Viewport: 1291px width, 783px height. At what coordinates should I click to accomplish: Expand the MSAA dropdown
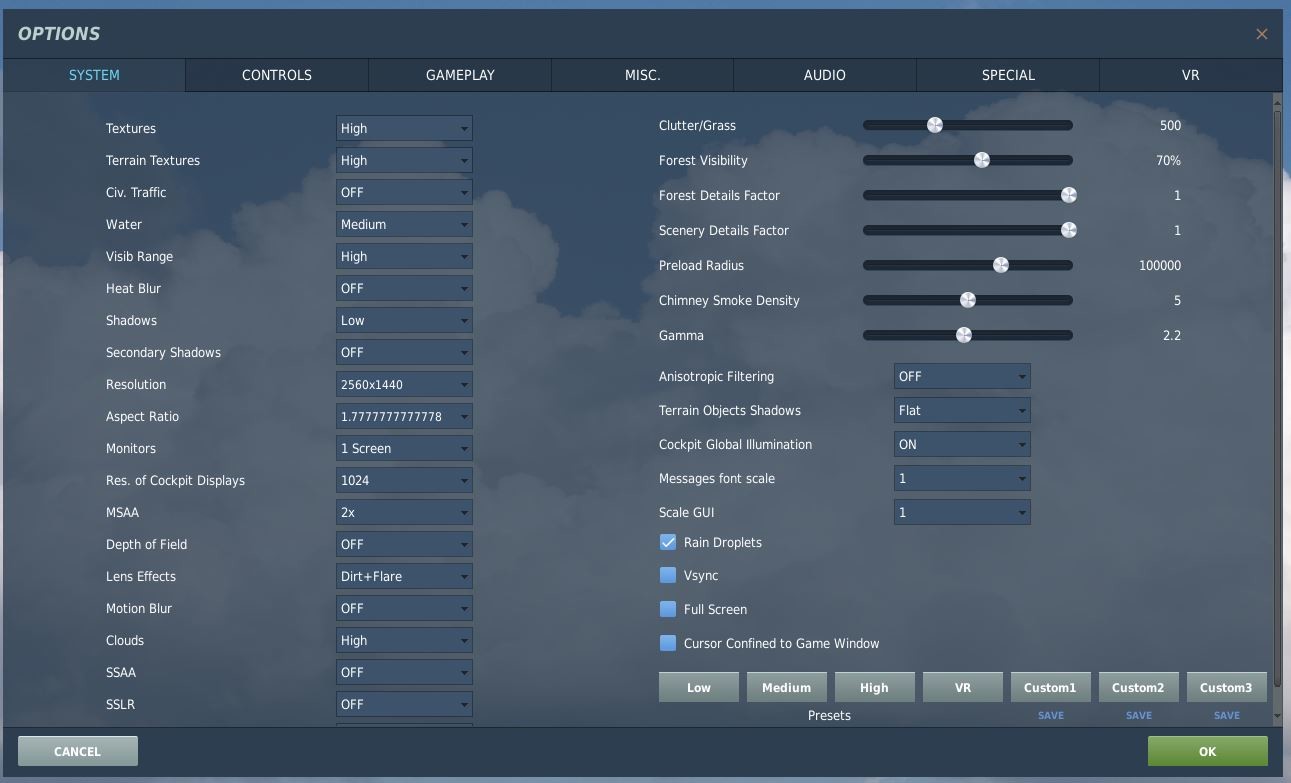[x=404, y=512]
